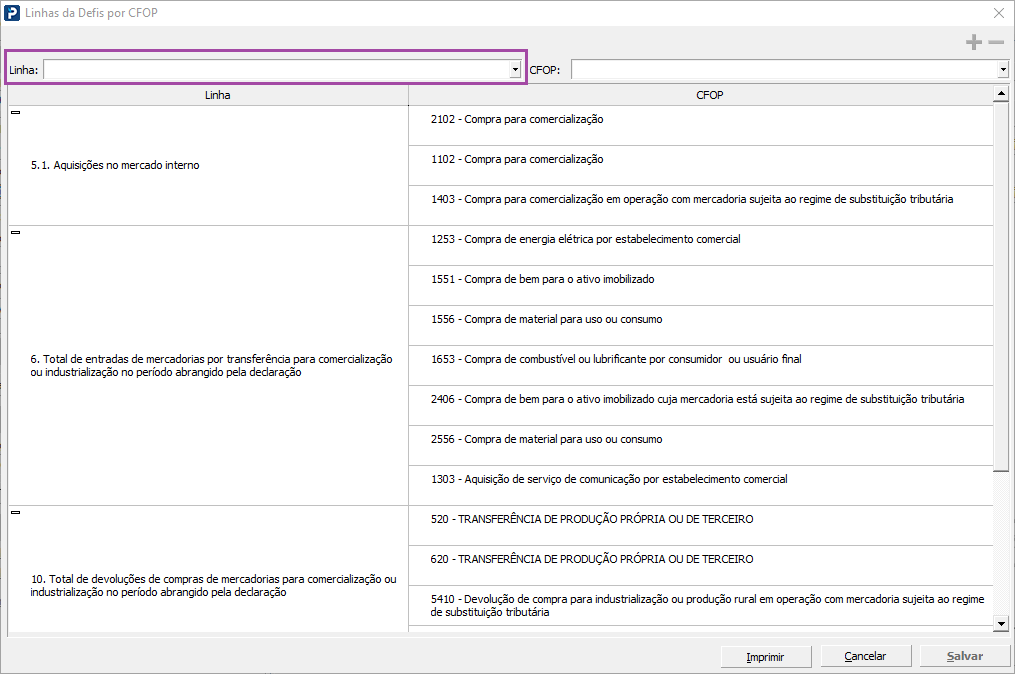
Task: Close the Linhas da Defis por CFOP window
Action: (998, 13)
